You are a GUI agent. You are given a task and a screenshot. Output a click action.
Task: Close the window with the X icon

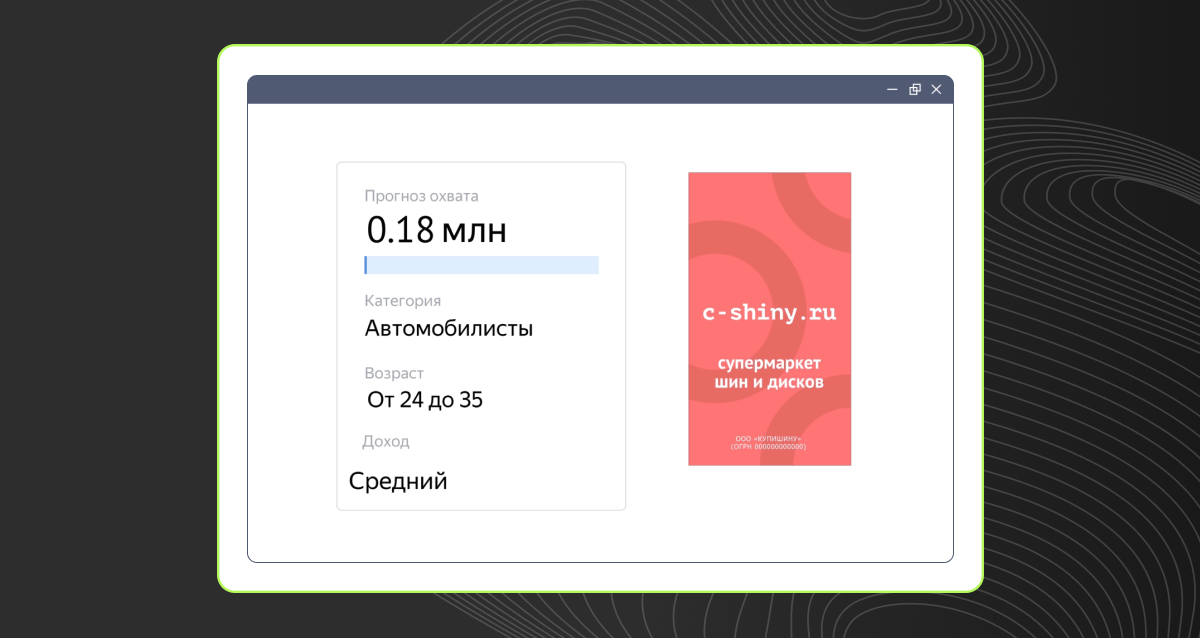point(936,90)
